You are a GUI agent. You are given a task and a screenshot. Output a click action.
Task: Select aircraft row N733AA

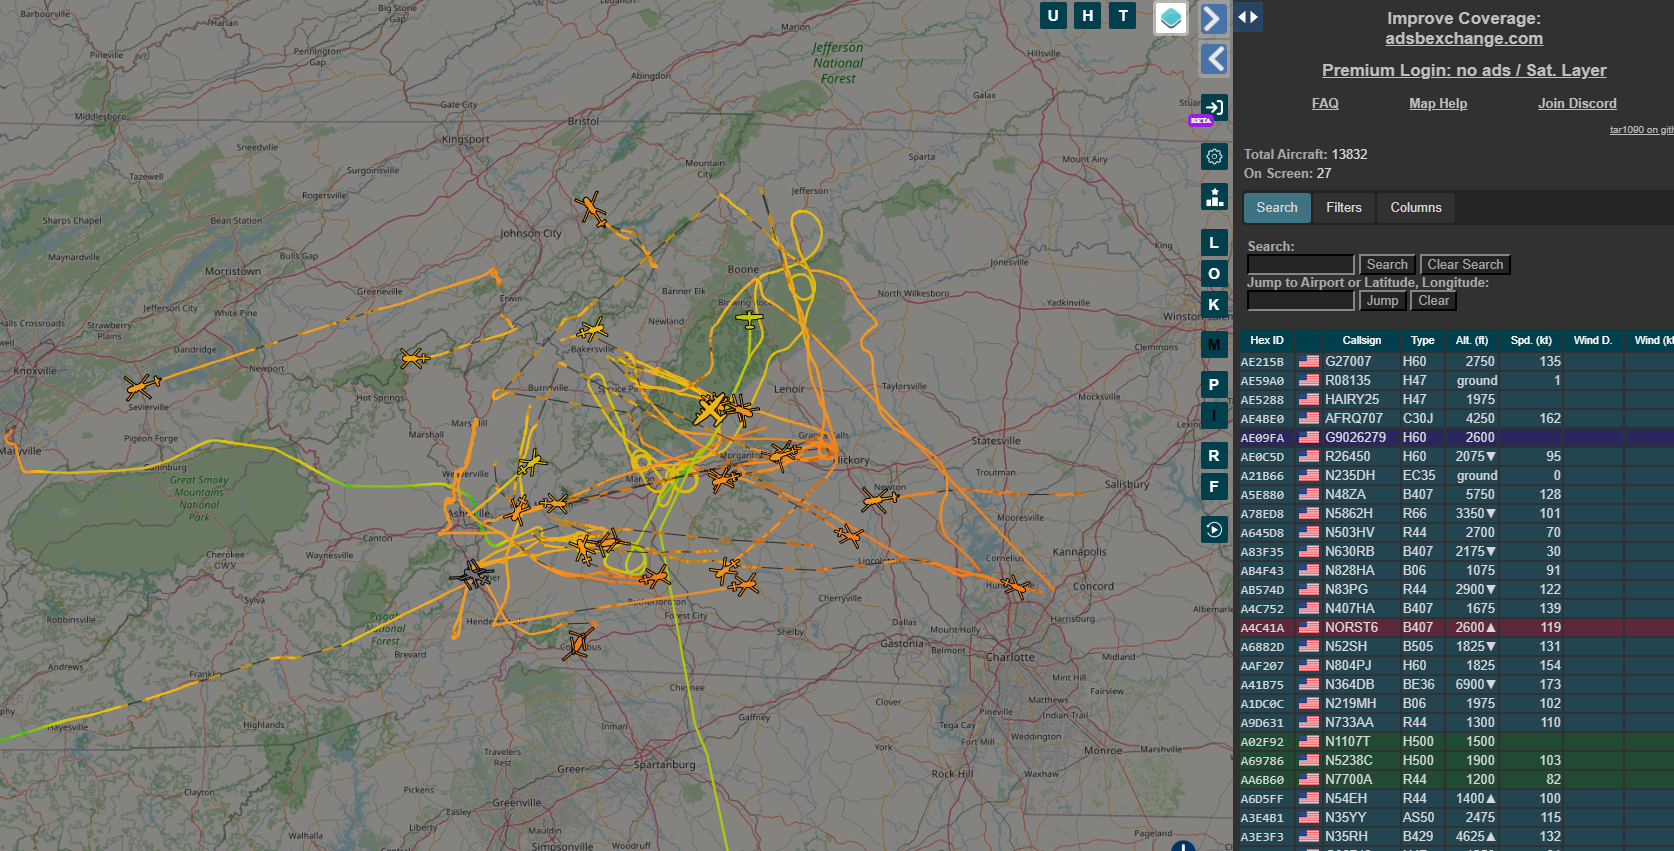coord(1455,722)
